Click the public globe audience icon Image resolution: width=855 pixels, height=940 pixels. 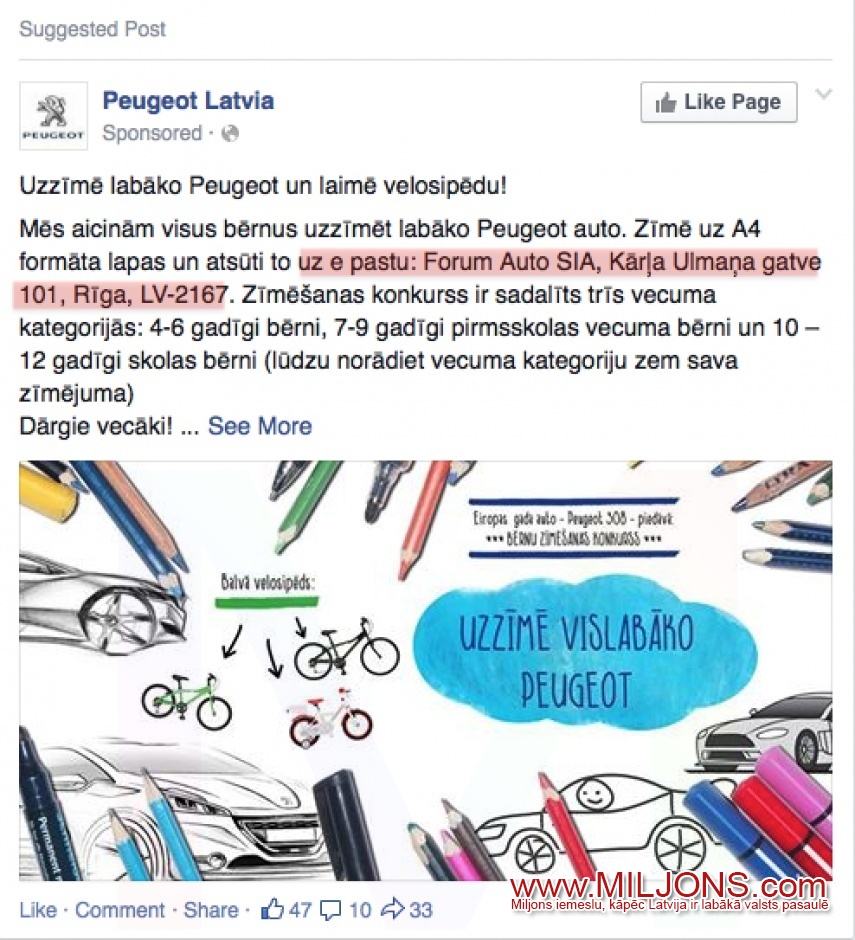point(230,133)
